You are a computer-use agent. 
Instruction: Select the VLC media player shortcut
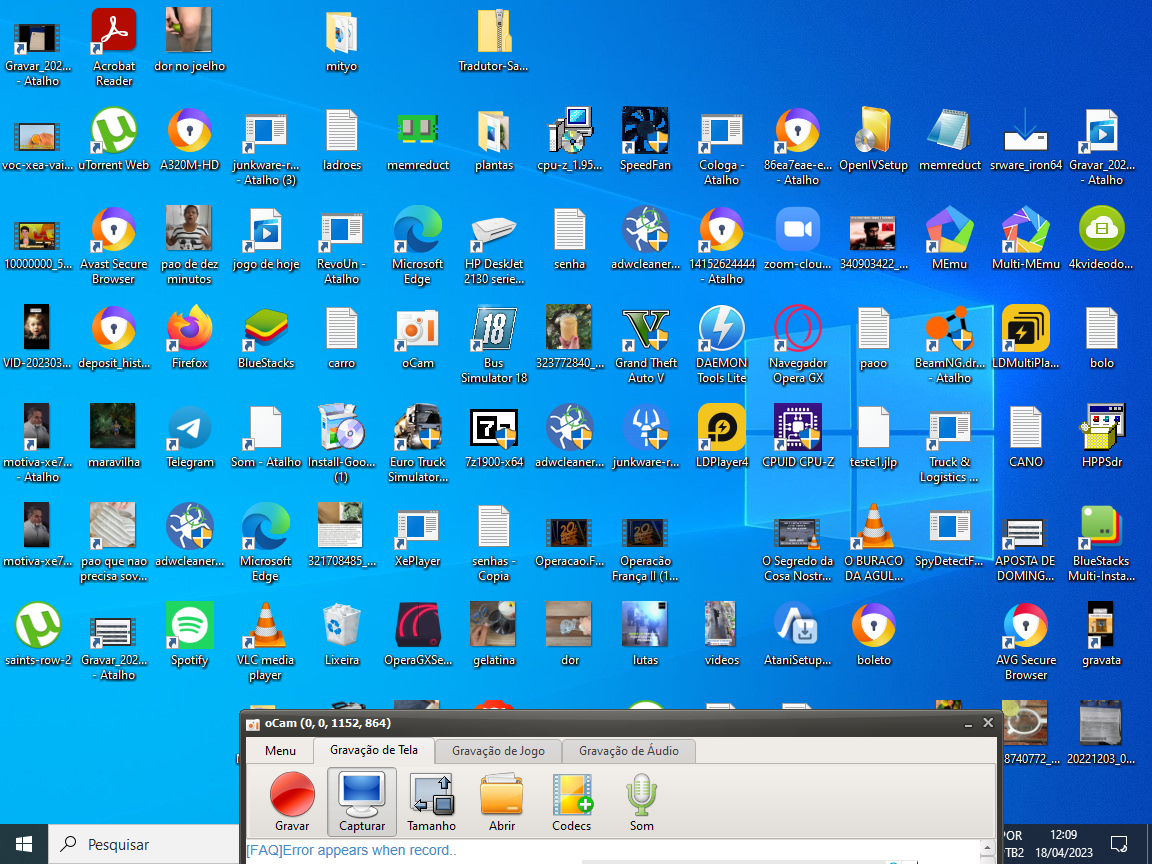pyautogui.click(x=265, y=641)
